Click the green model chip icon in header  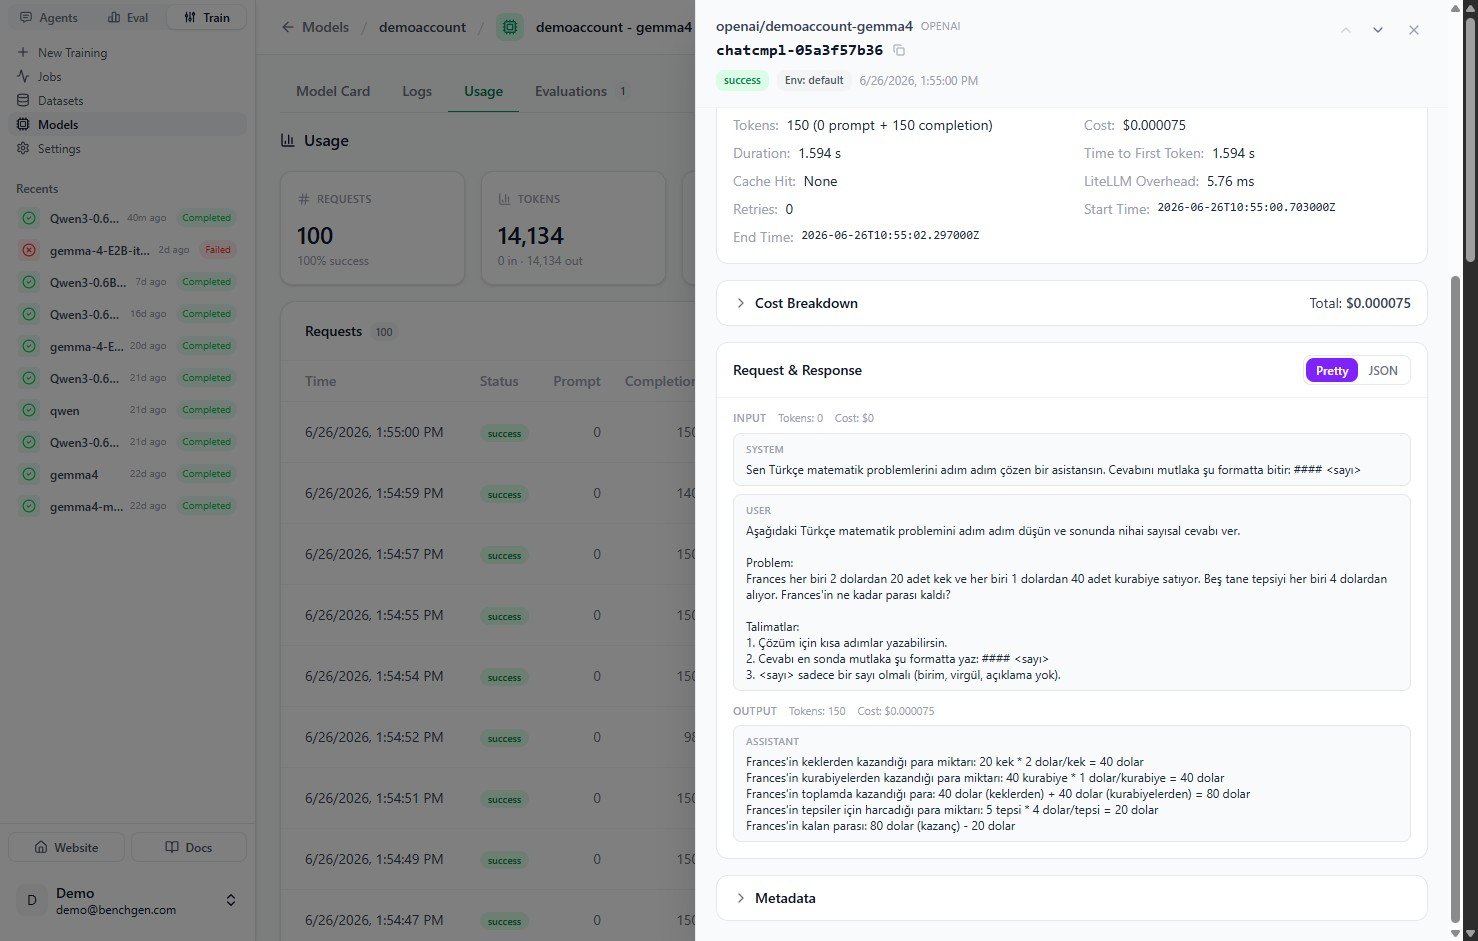(510, 27)
